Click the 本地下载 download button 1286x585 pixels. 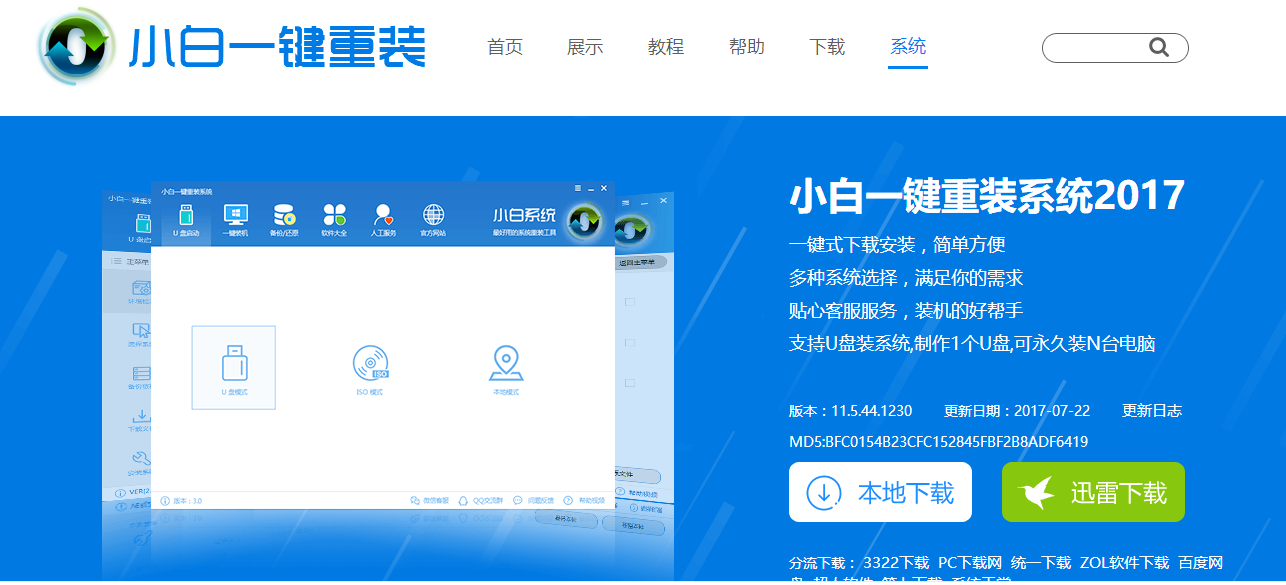click(880, 492)
